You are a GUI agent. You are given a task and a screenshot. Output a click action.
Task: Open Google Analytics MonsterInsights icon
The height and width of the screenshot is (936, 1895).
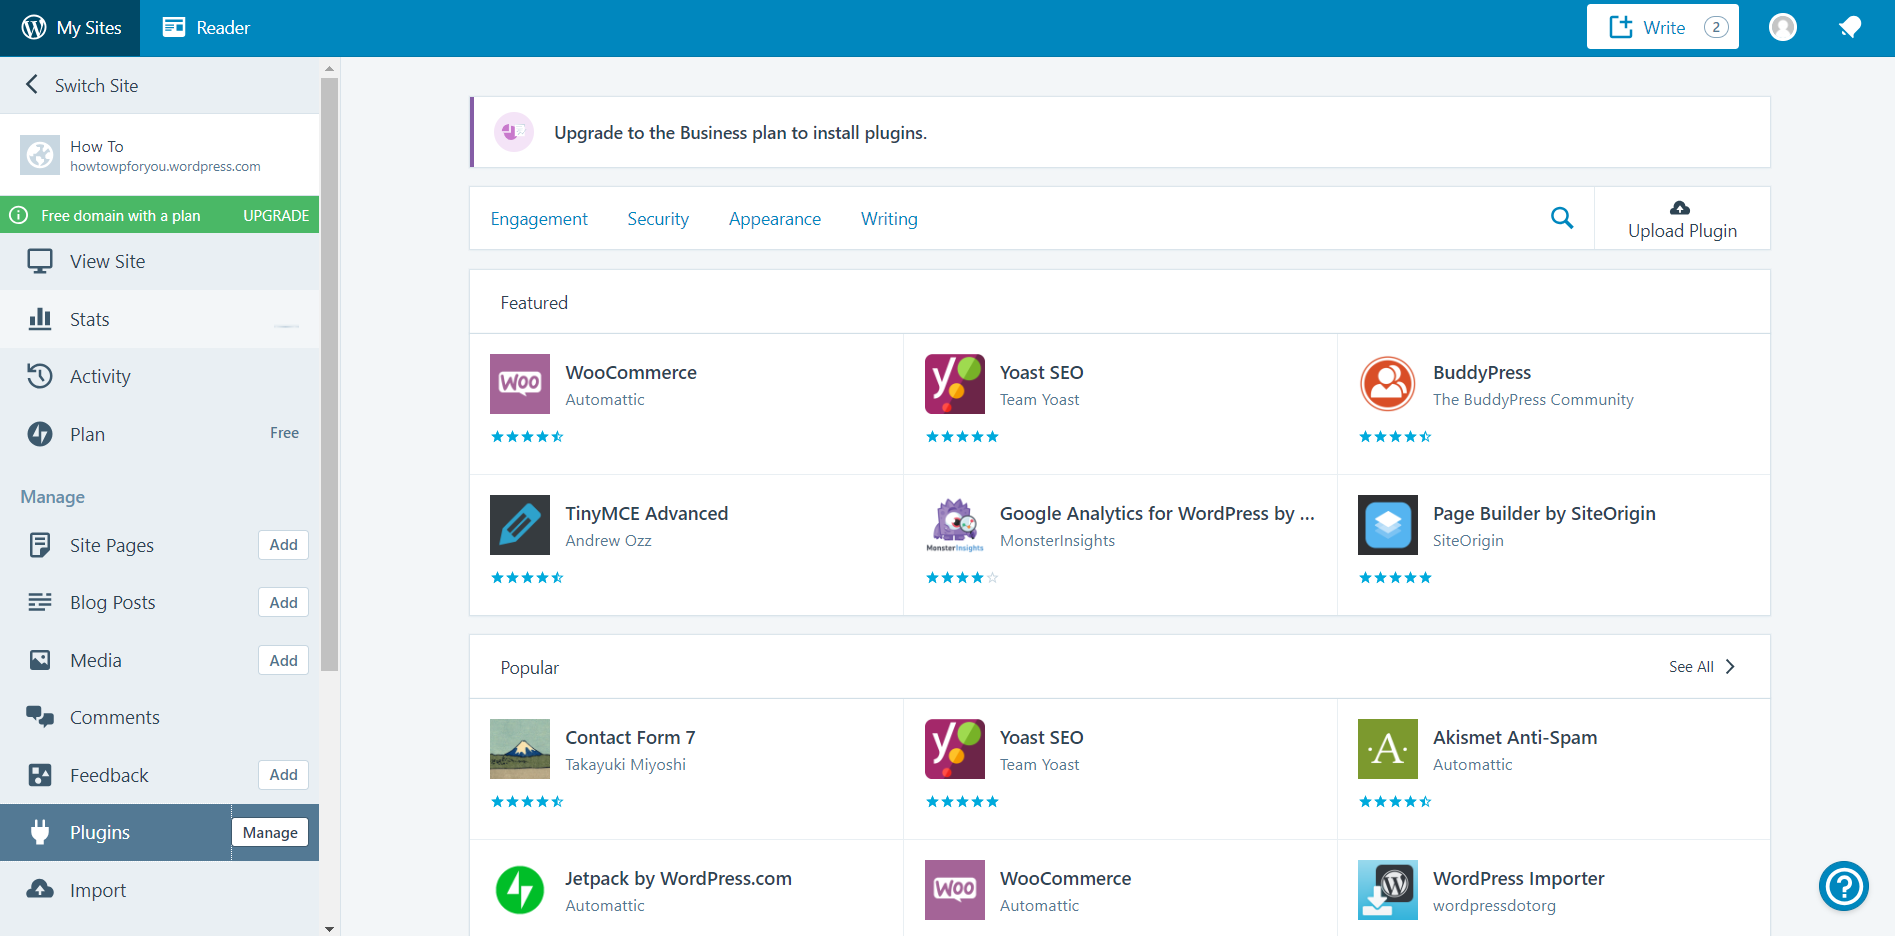(x=955, y=525)
